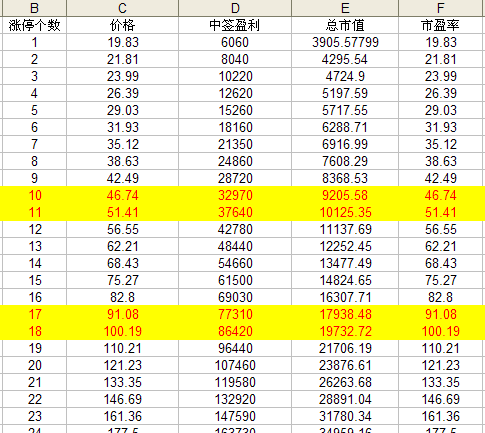This screenshot has height=433, width=485.
Task: Select cell 96440 in column D
Action: pyautogui.click(x=235, y=348)
